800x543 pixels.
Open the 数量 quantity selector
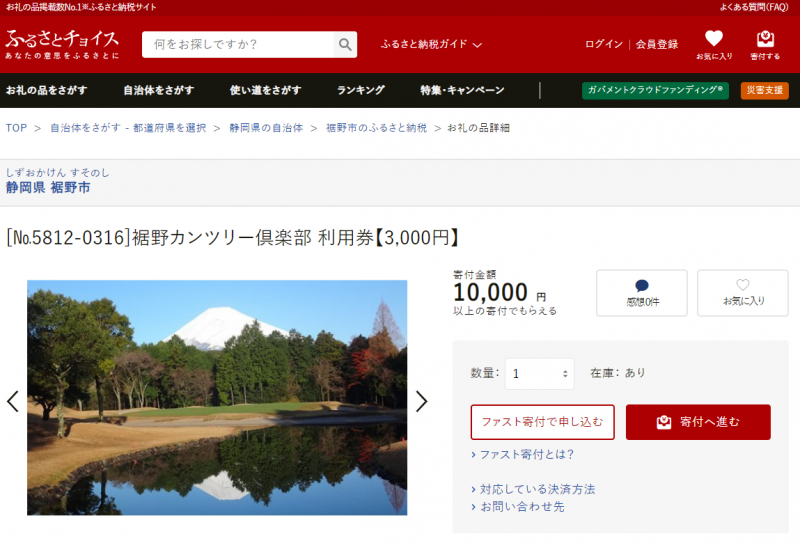pyautogui.click(x=539, y=374)
